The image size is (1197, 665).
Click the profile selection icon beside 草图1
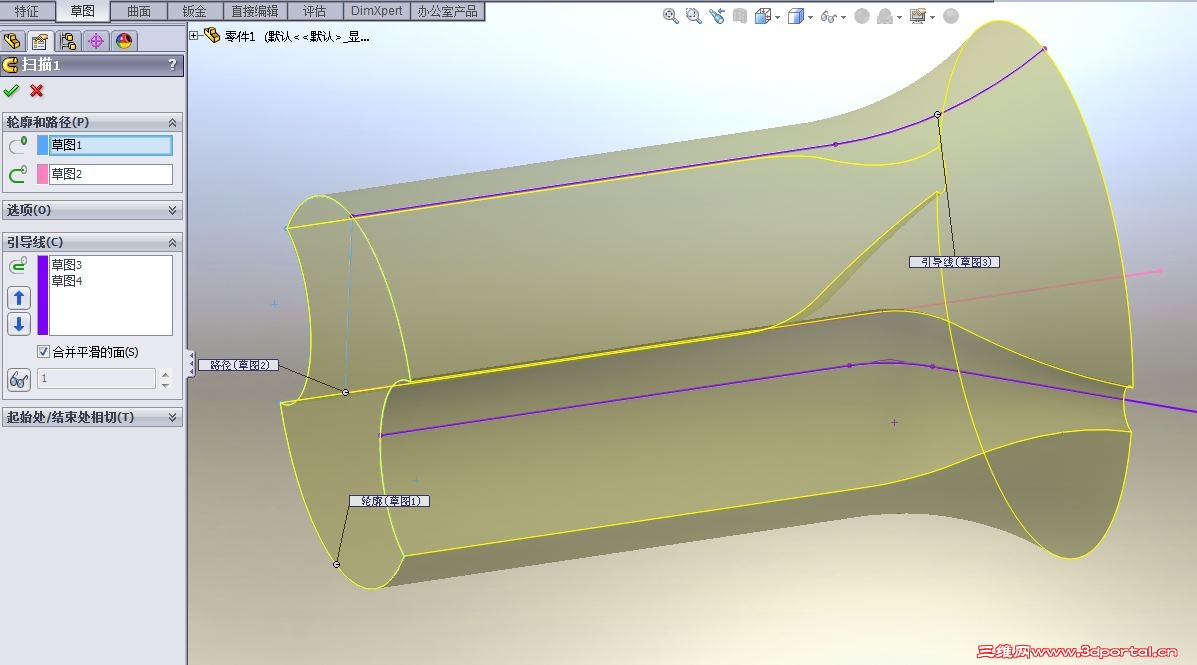tap(18, 145)
